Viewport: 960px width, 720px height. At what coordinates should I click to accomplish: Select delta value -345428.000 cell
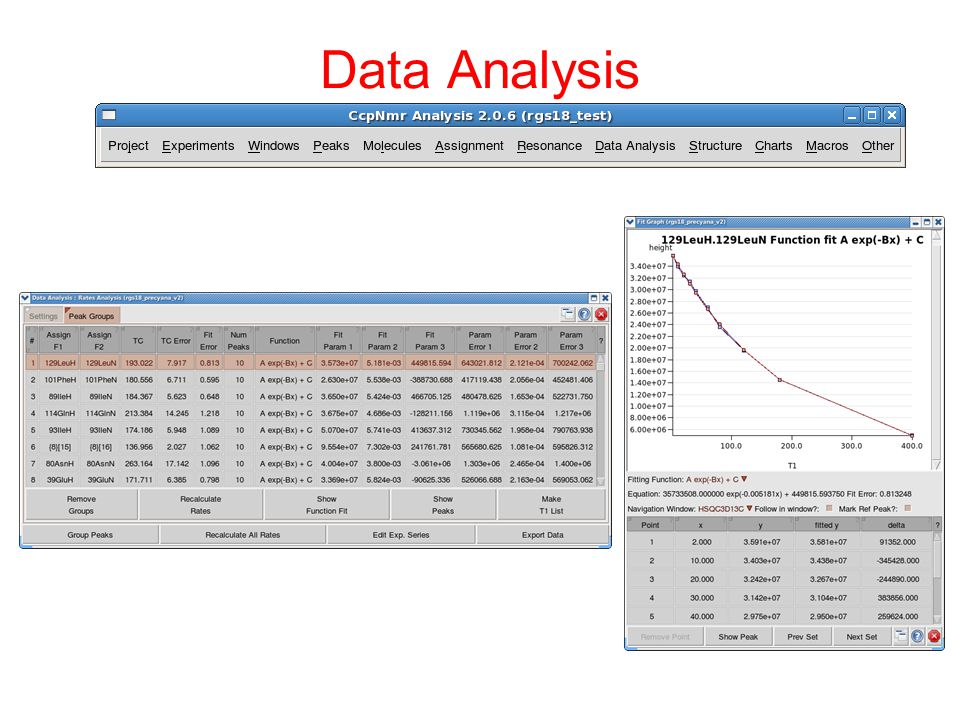tap(897, 560)
